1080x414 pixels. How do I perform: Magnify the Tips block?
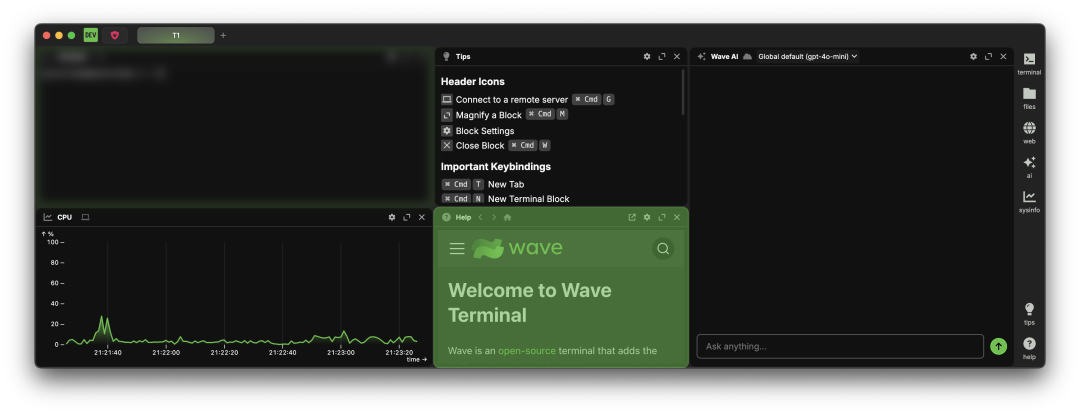click(x=662, y=56)
